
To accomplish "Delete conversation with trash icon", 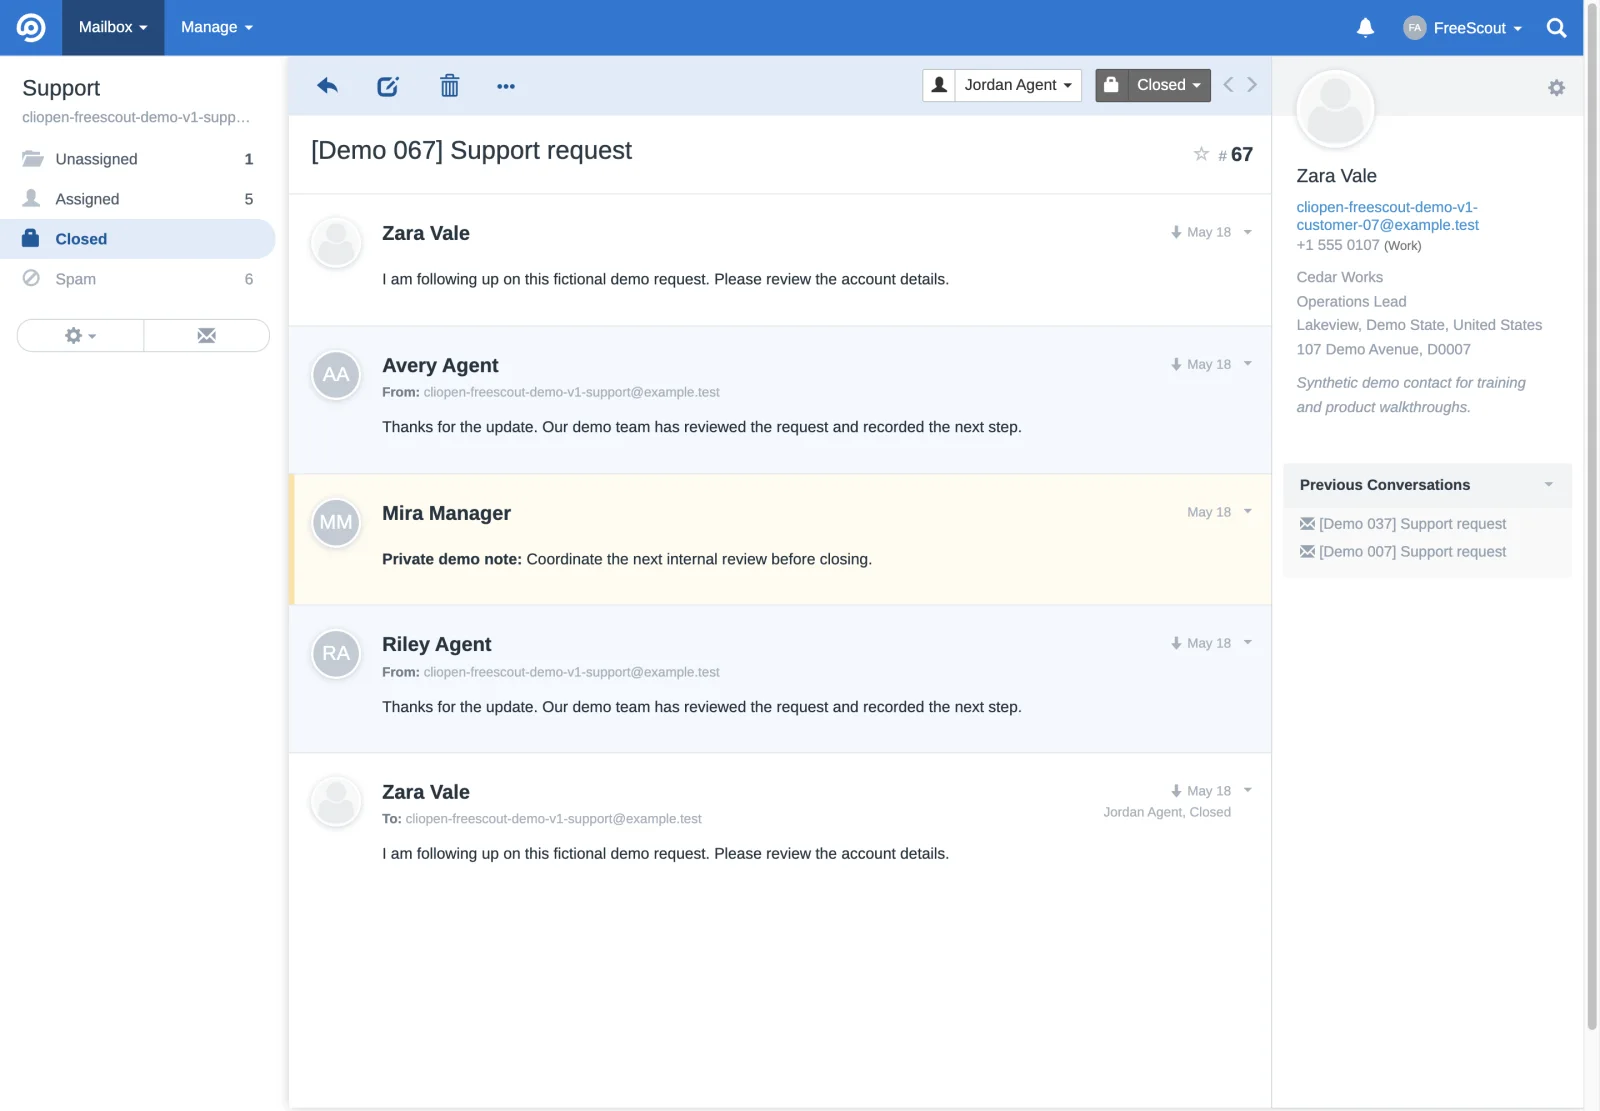I will pyautogui.click(x=450, y=86).
